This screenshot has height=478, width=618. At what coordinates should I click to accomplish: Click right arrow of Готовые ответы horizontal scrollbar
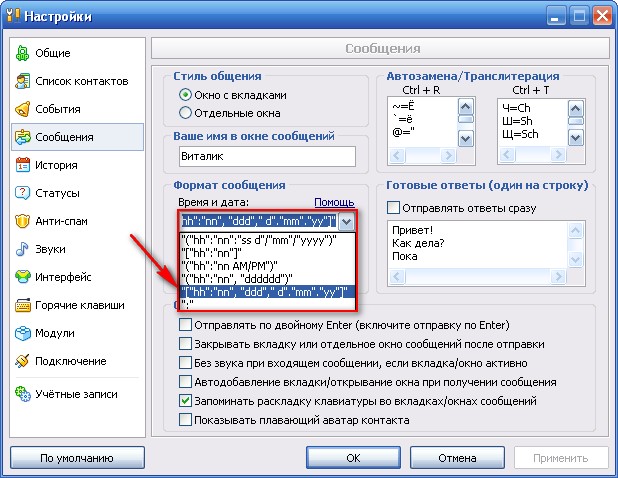[x=558, y=277]
